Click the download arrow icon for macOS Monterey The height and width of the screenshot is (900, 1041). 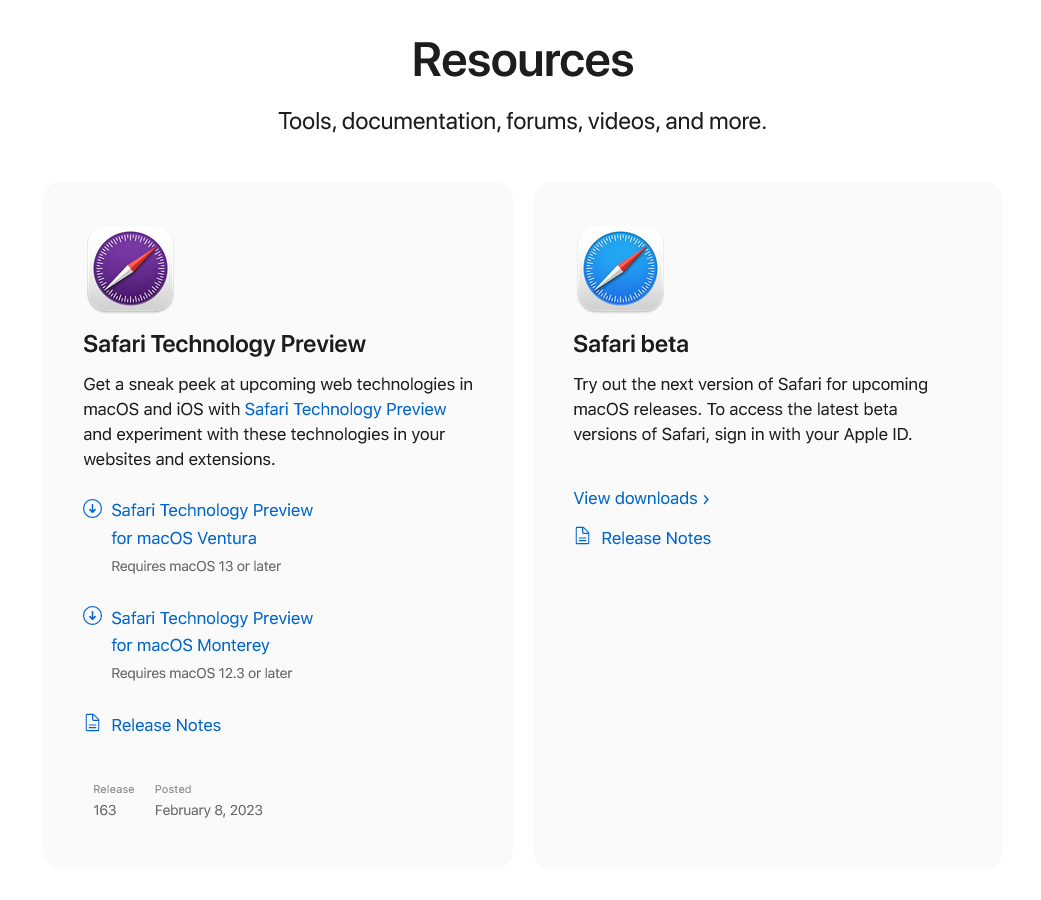(92, 616)
